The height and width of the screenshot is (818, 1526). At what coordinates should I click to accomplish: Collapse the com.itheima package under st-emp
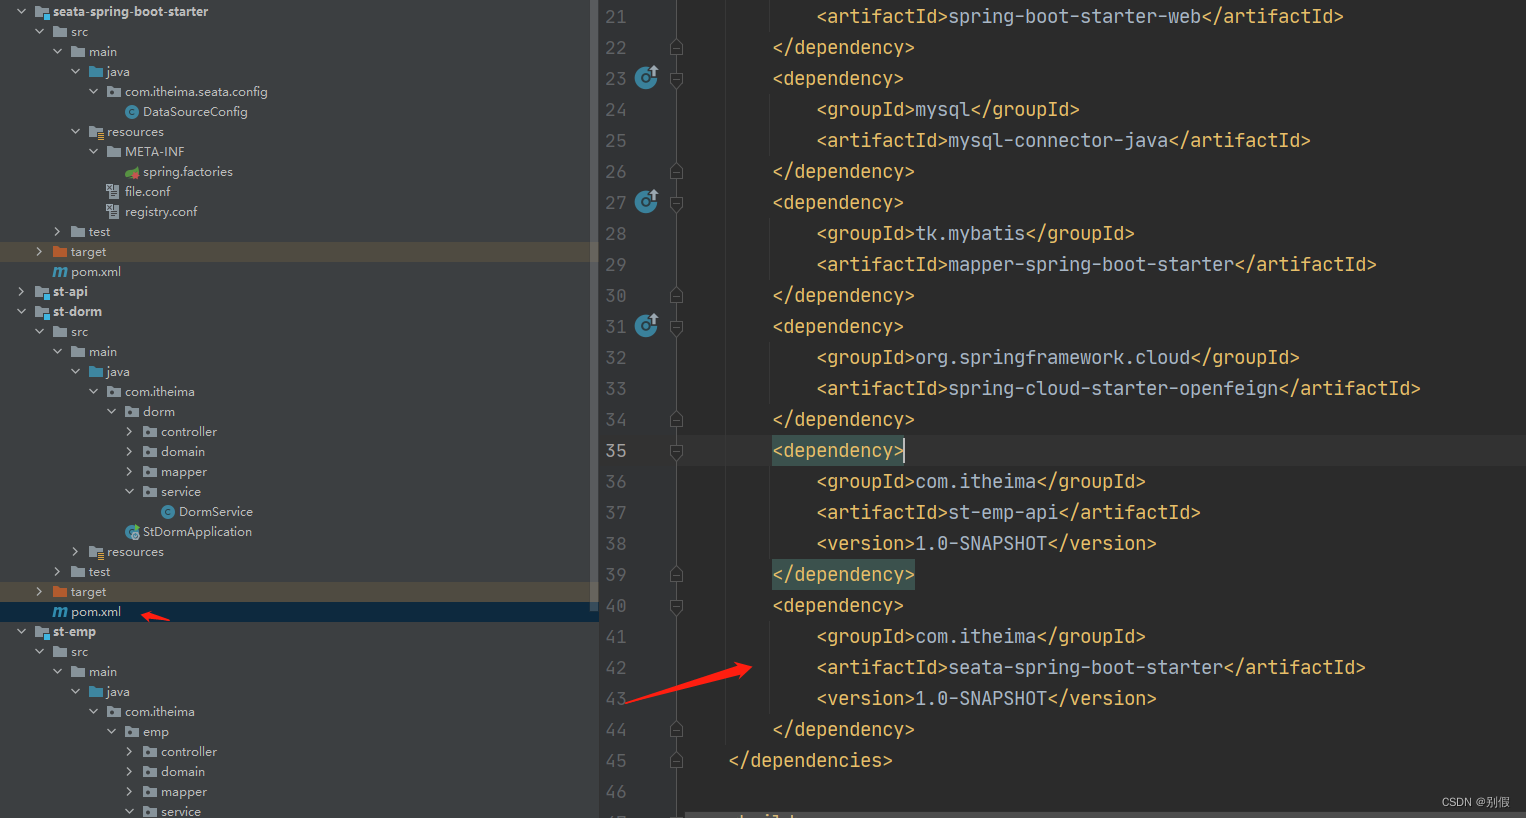pyautogui.click(x=94, y=712)
